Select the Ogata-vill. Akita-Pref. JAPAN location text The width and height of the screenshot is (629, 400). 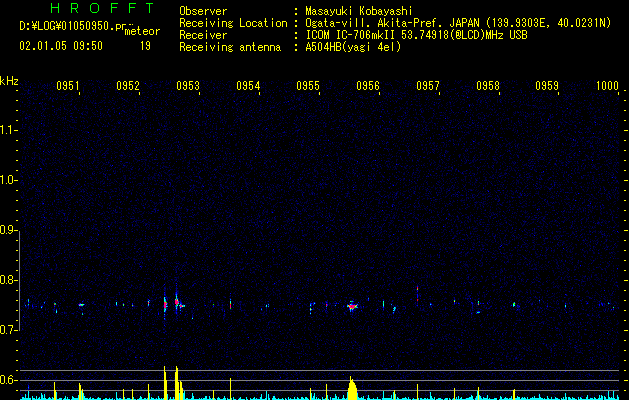pos(458,24)
